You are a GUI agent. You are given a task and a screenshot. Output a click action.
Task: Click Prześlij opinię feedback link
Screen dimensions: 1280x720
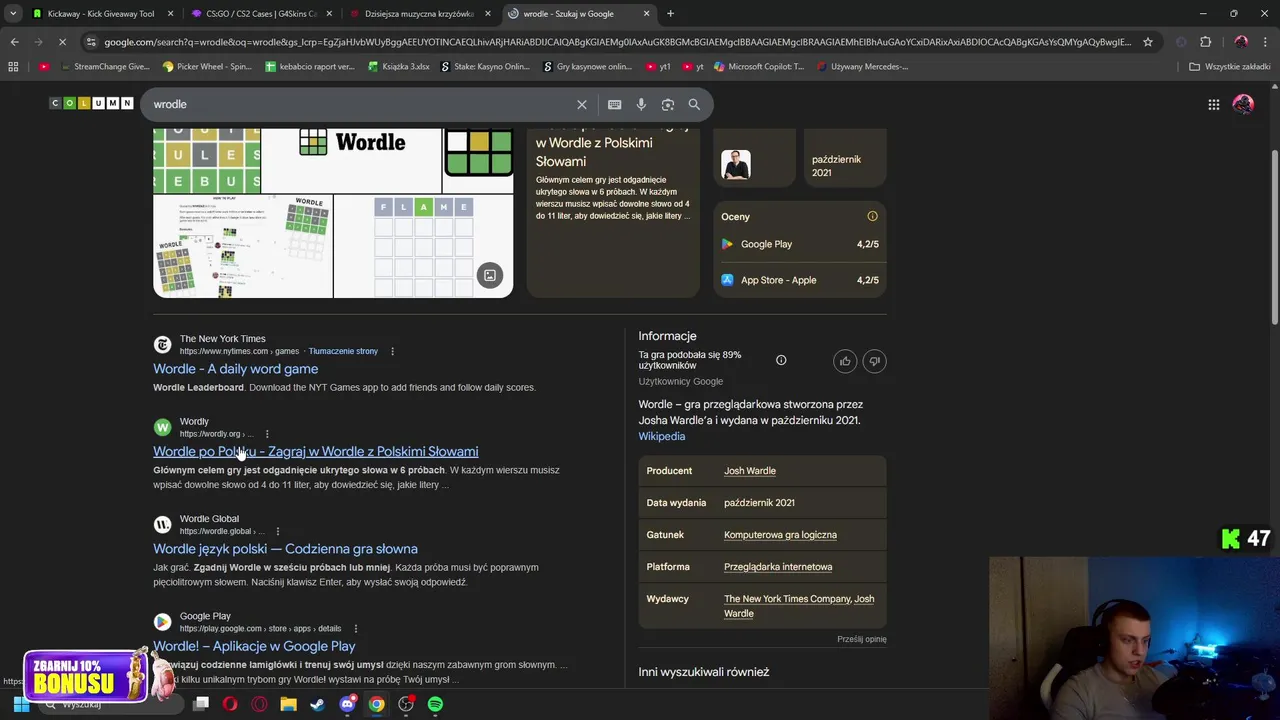[x=862, y=639]
